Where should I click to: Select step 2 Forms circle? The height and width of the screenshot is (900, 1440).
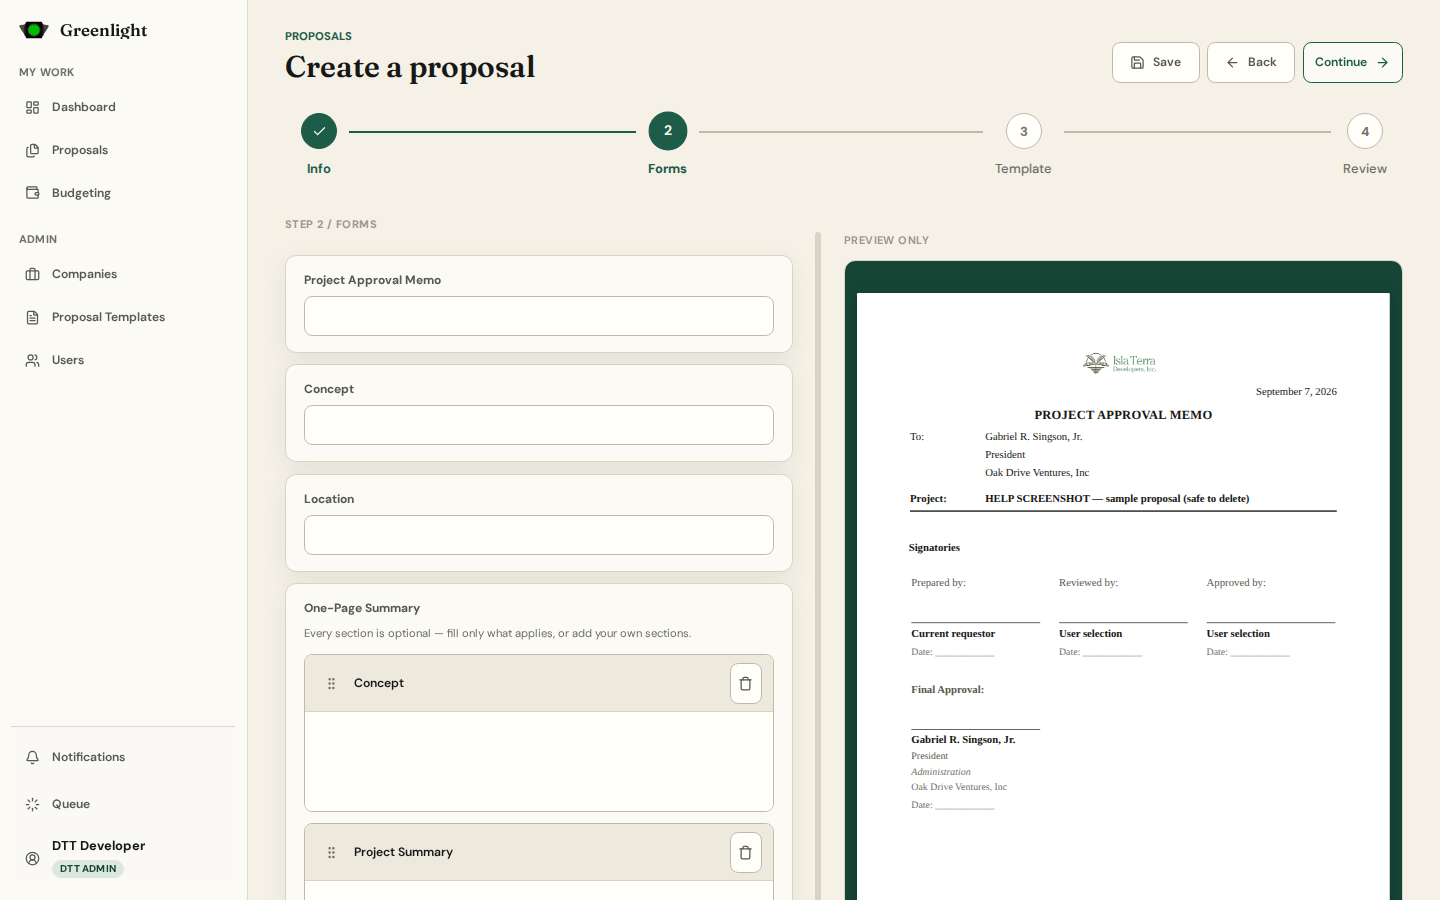pyautogui.click(x=668, y=131)
